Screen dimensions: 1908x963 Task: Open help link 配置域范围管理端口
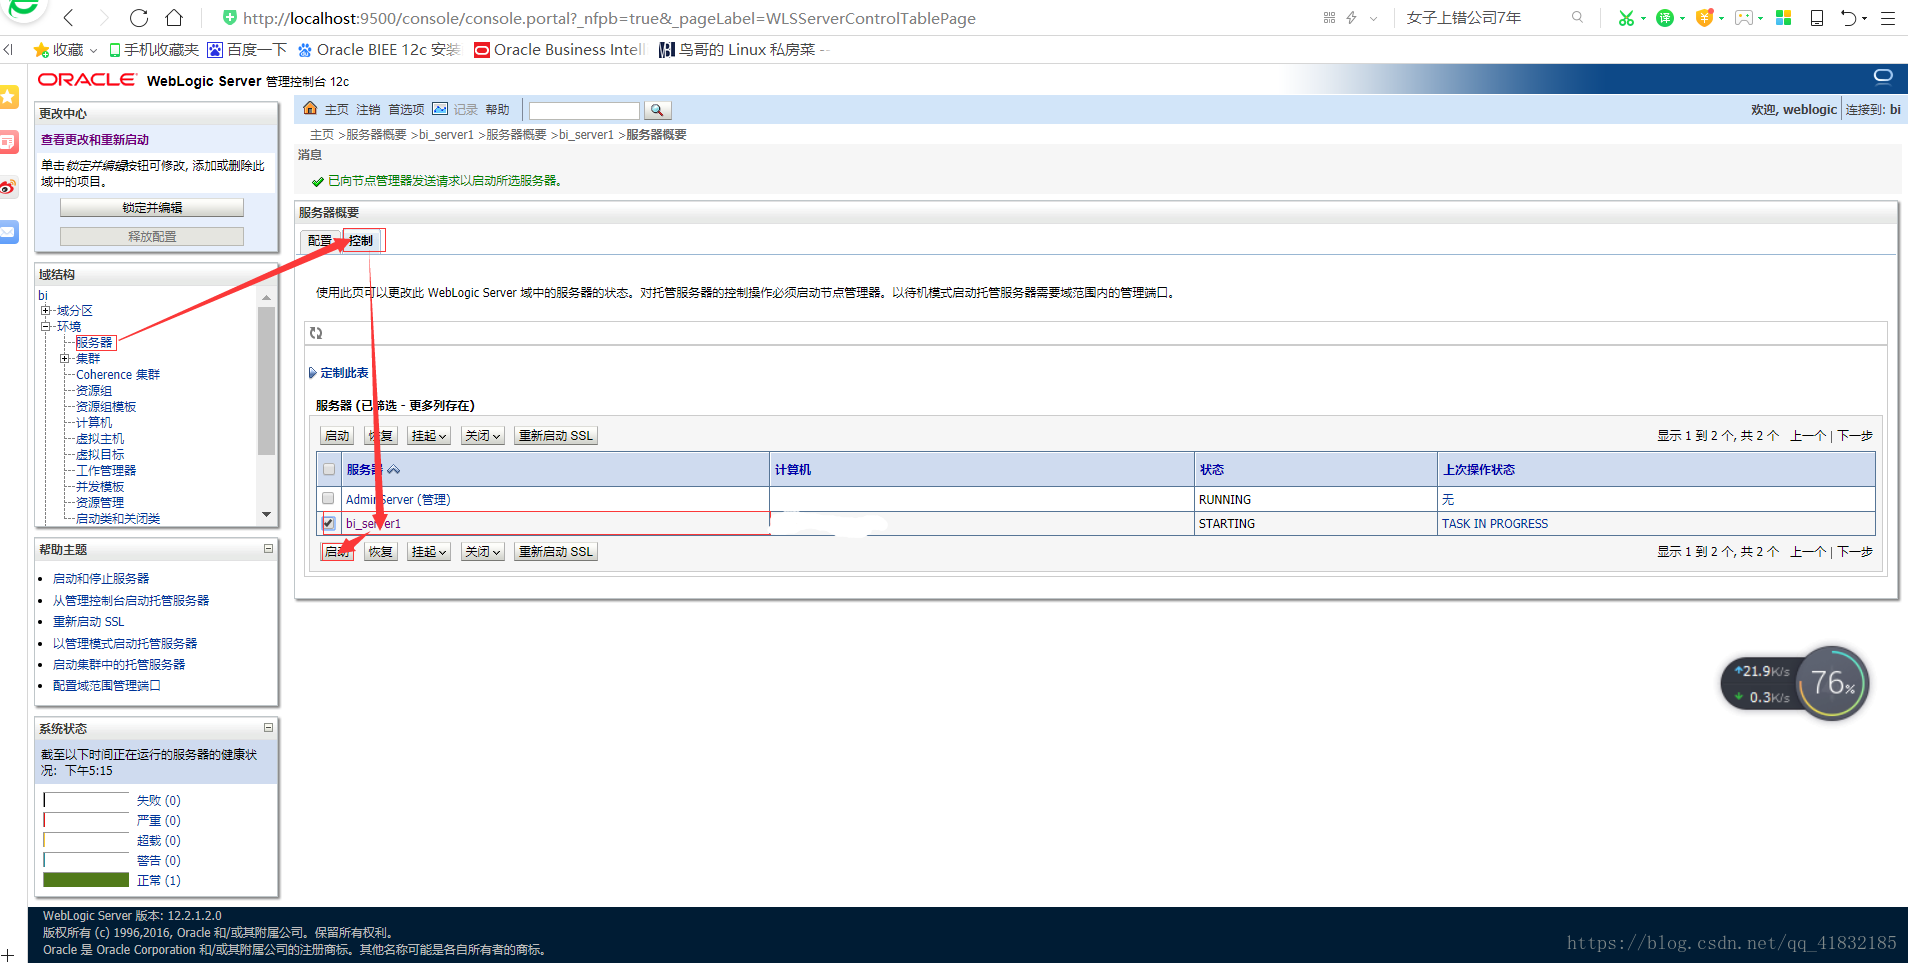(x=107, y=685)
